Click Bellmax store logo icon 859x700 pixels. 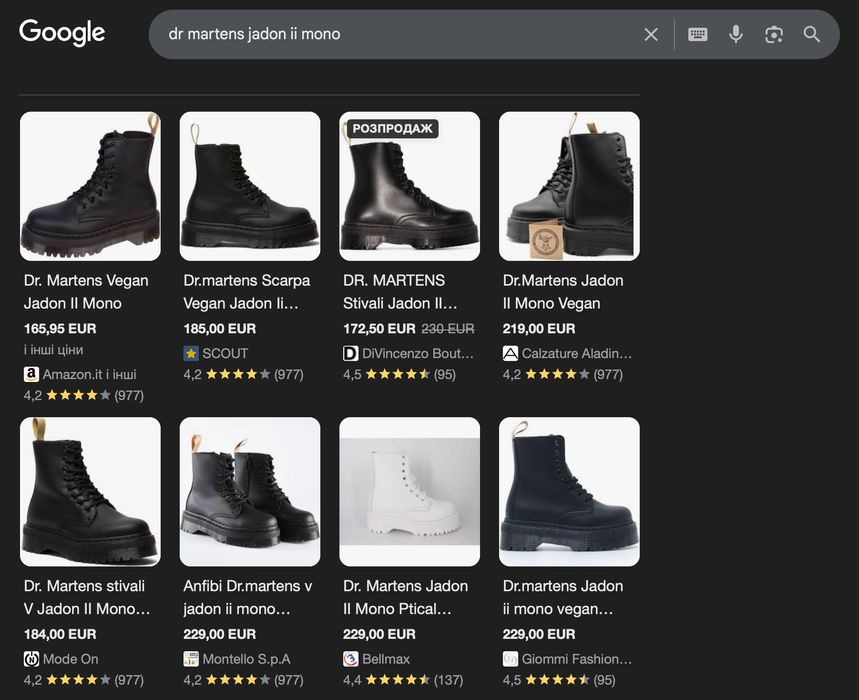pos(351,659)
